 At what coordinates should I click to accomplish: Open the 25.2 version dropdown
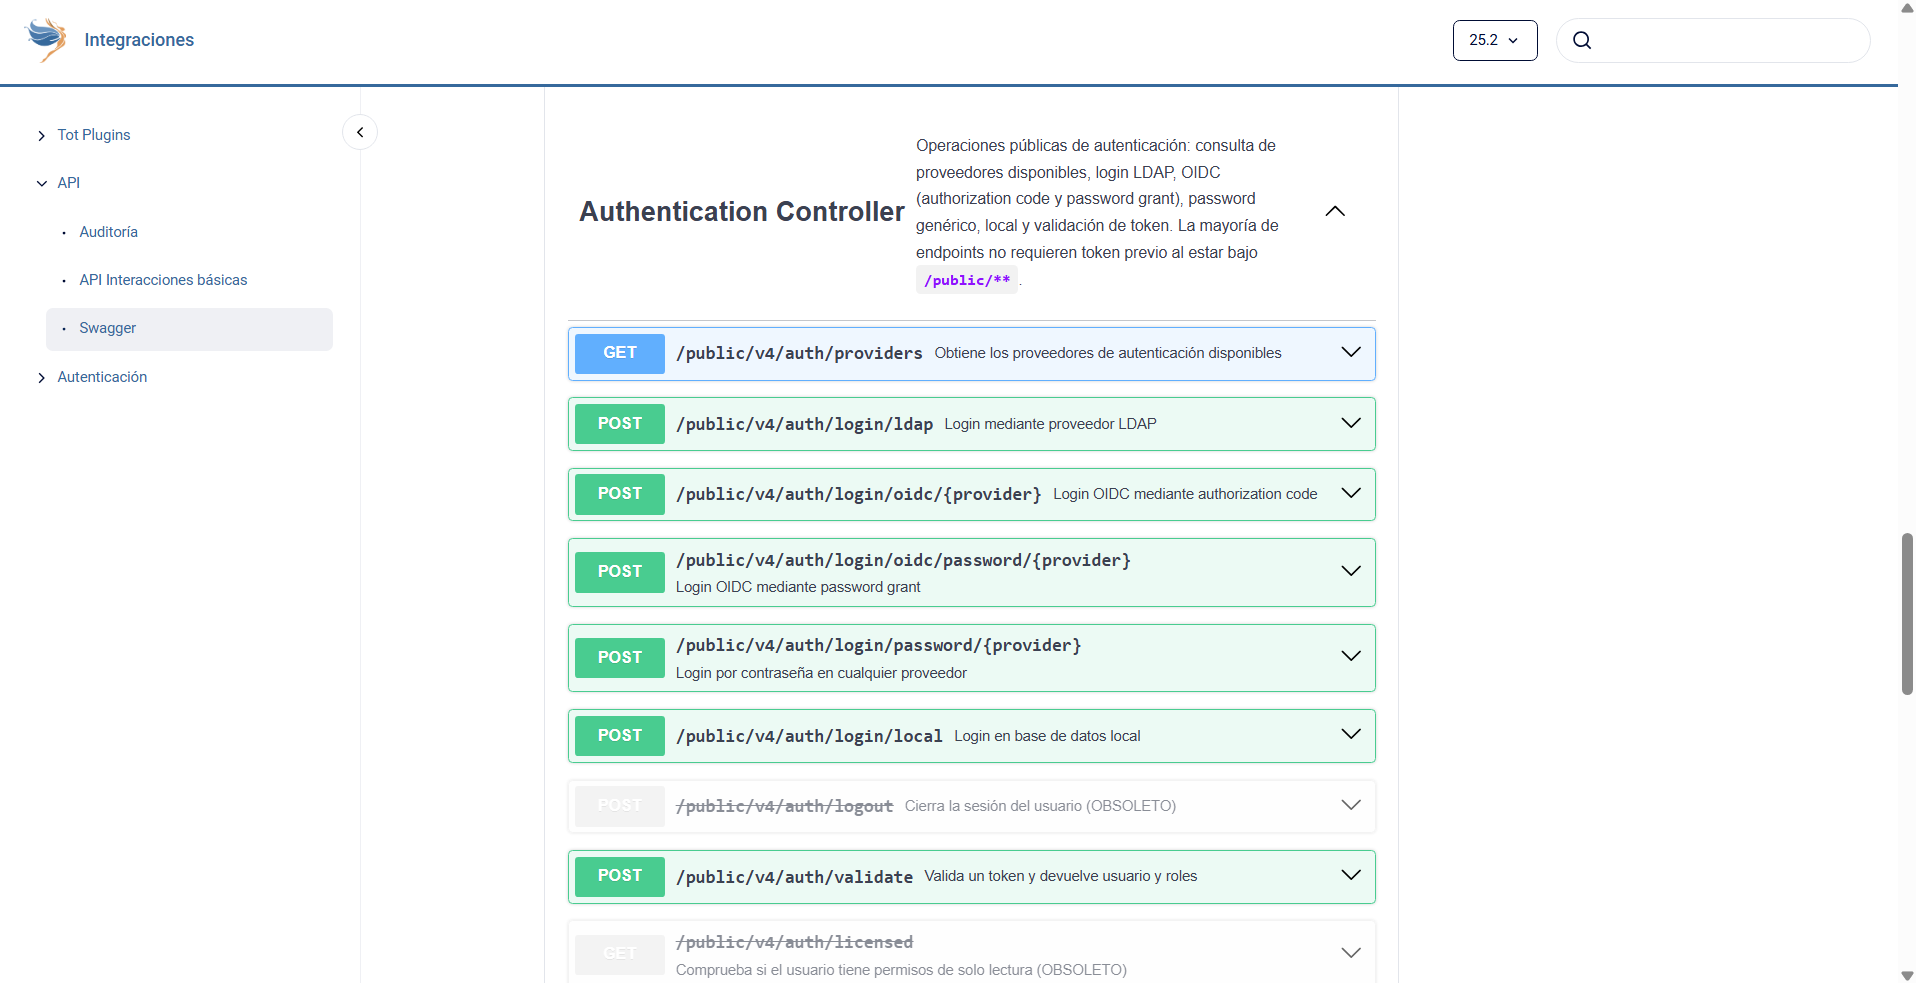pos(1494,40)
